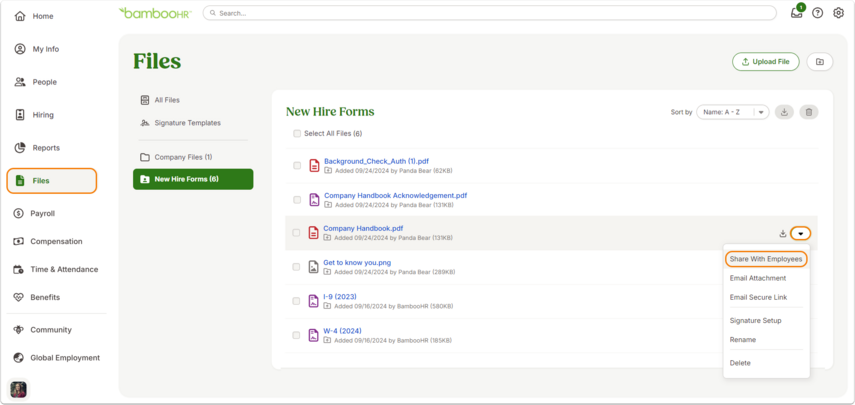Click the new folder icon button
855x405 pixels.
[x=820, y=62]
